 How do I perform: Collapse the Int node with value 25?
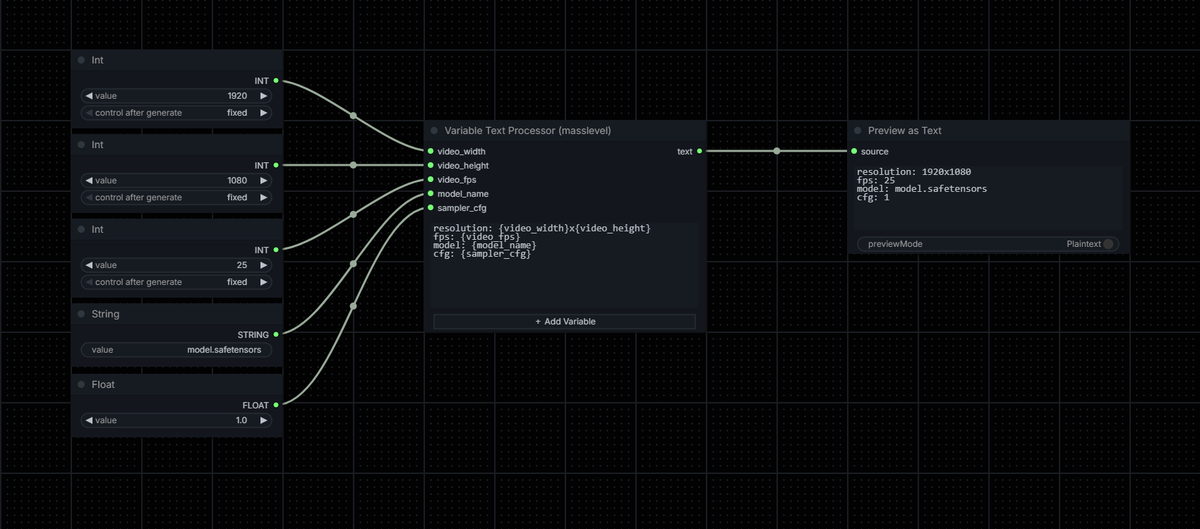click(81, 230)
